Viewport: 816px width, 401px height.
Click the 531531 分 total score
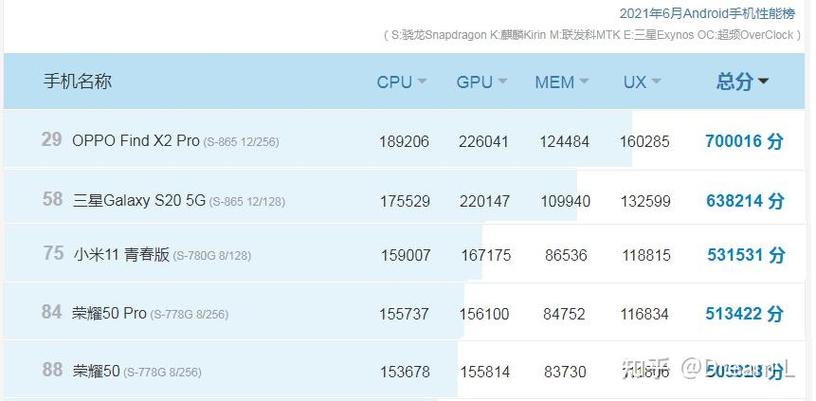pyautogui.click(x=746, y=255)
